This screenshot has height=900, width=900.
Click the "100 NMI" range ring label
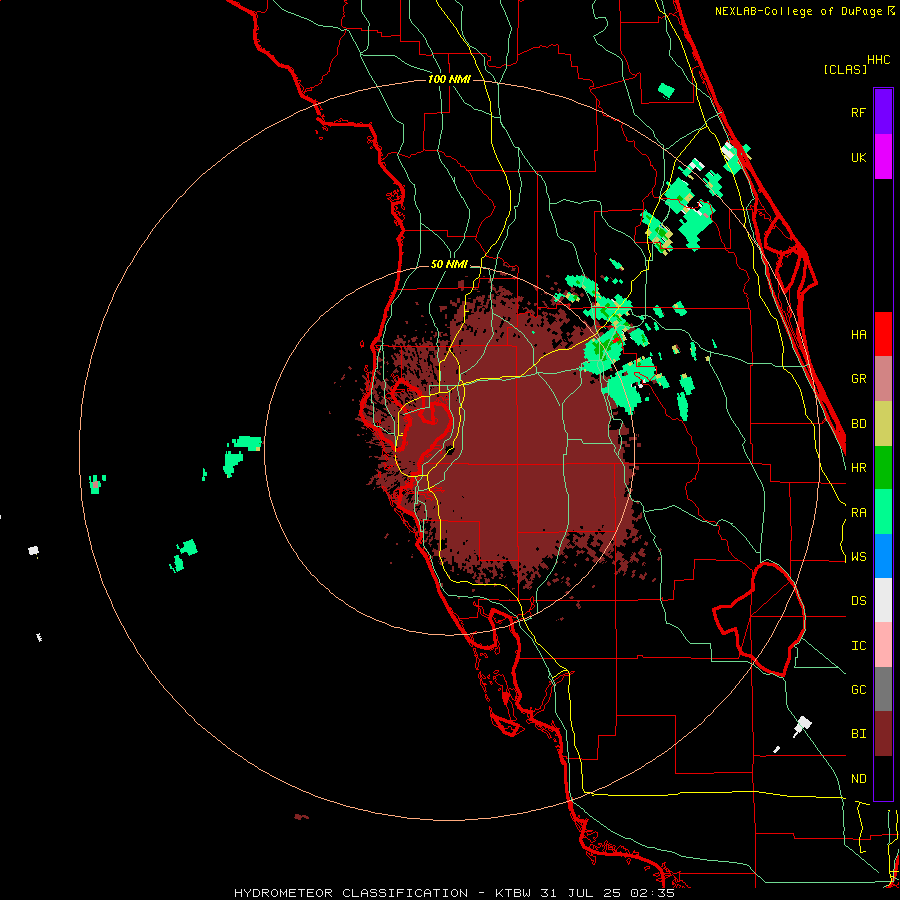tap(449, 79)
